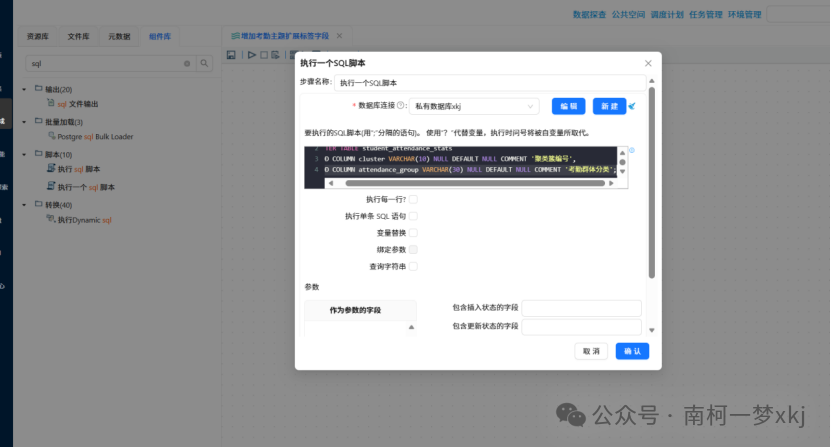Enable the 变量替换 checkbox
Image resolution: width=831 pixels, height=448 pixels.
pos(413,233)
